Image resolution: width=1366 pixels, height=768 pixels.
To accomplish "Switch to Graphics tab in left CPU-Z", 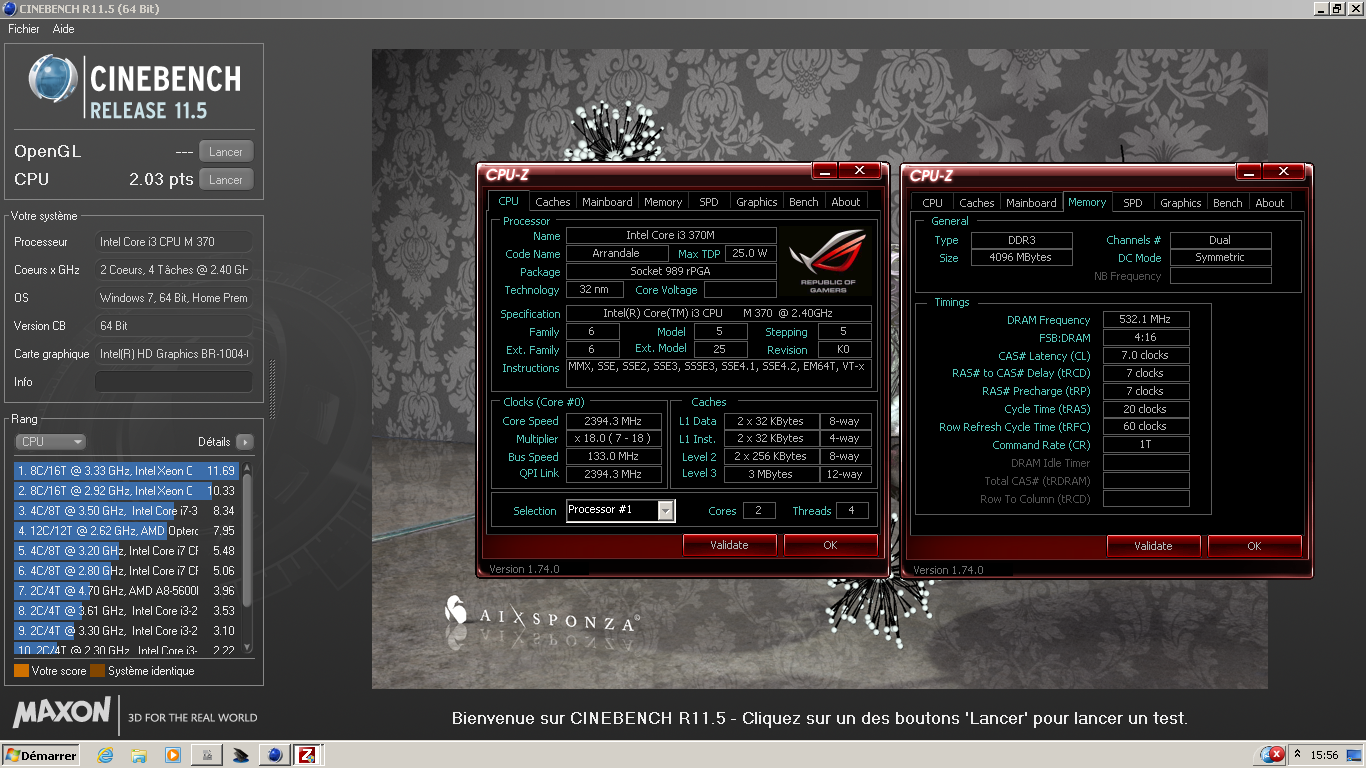I will 757,202.
